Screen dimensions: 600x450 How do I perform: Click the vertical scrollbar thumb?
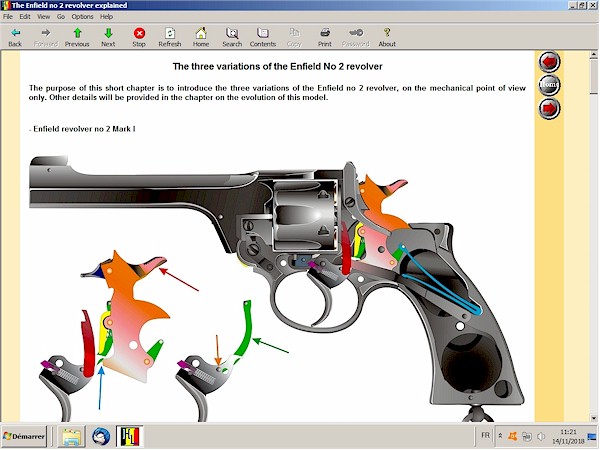pyautogui.click(x=593, y=76)
